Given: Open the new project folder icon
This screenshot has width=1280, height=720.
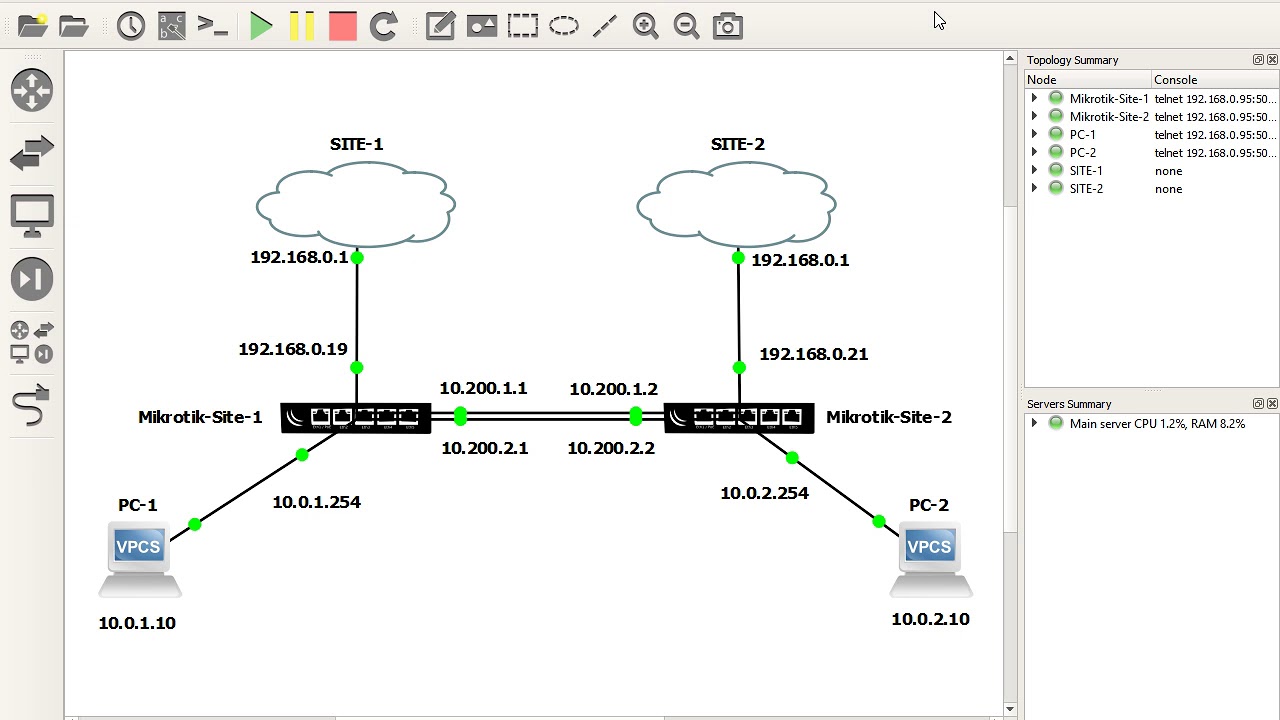Looking at the screenshot, I should 32,26.
